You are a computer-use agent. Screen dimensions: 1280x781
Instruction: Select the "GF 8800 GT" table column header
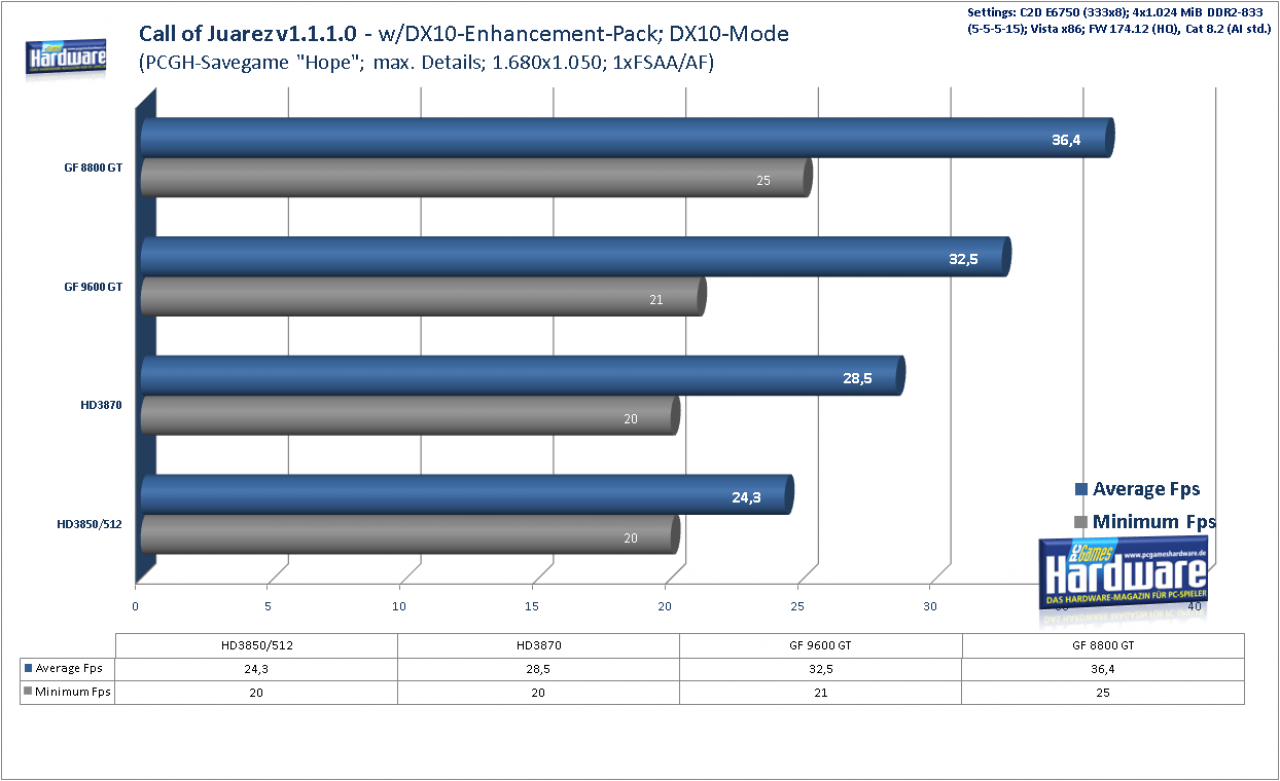pyautogui.click(x=1103, y=645)
